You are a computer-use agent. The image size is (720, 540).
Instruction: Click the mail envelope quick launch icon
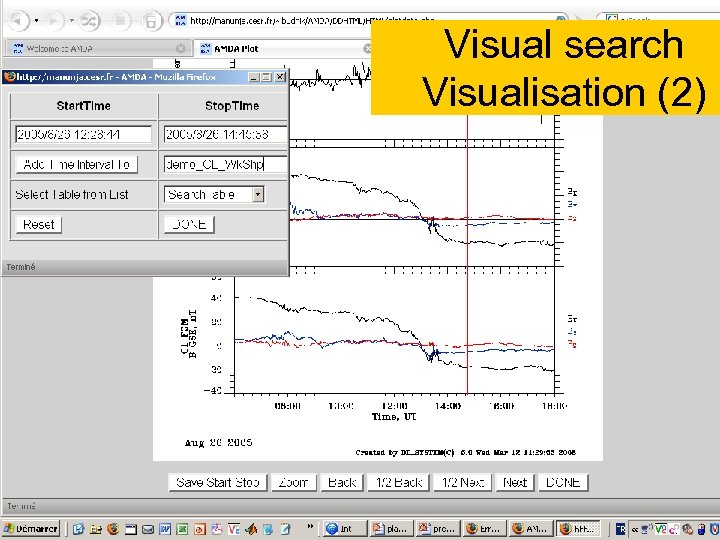coord(147,529)
